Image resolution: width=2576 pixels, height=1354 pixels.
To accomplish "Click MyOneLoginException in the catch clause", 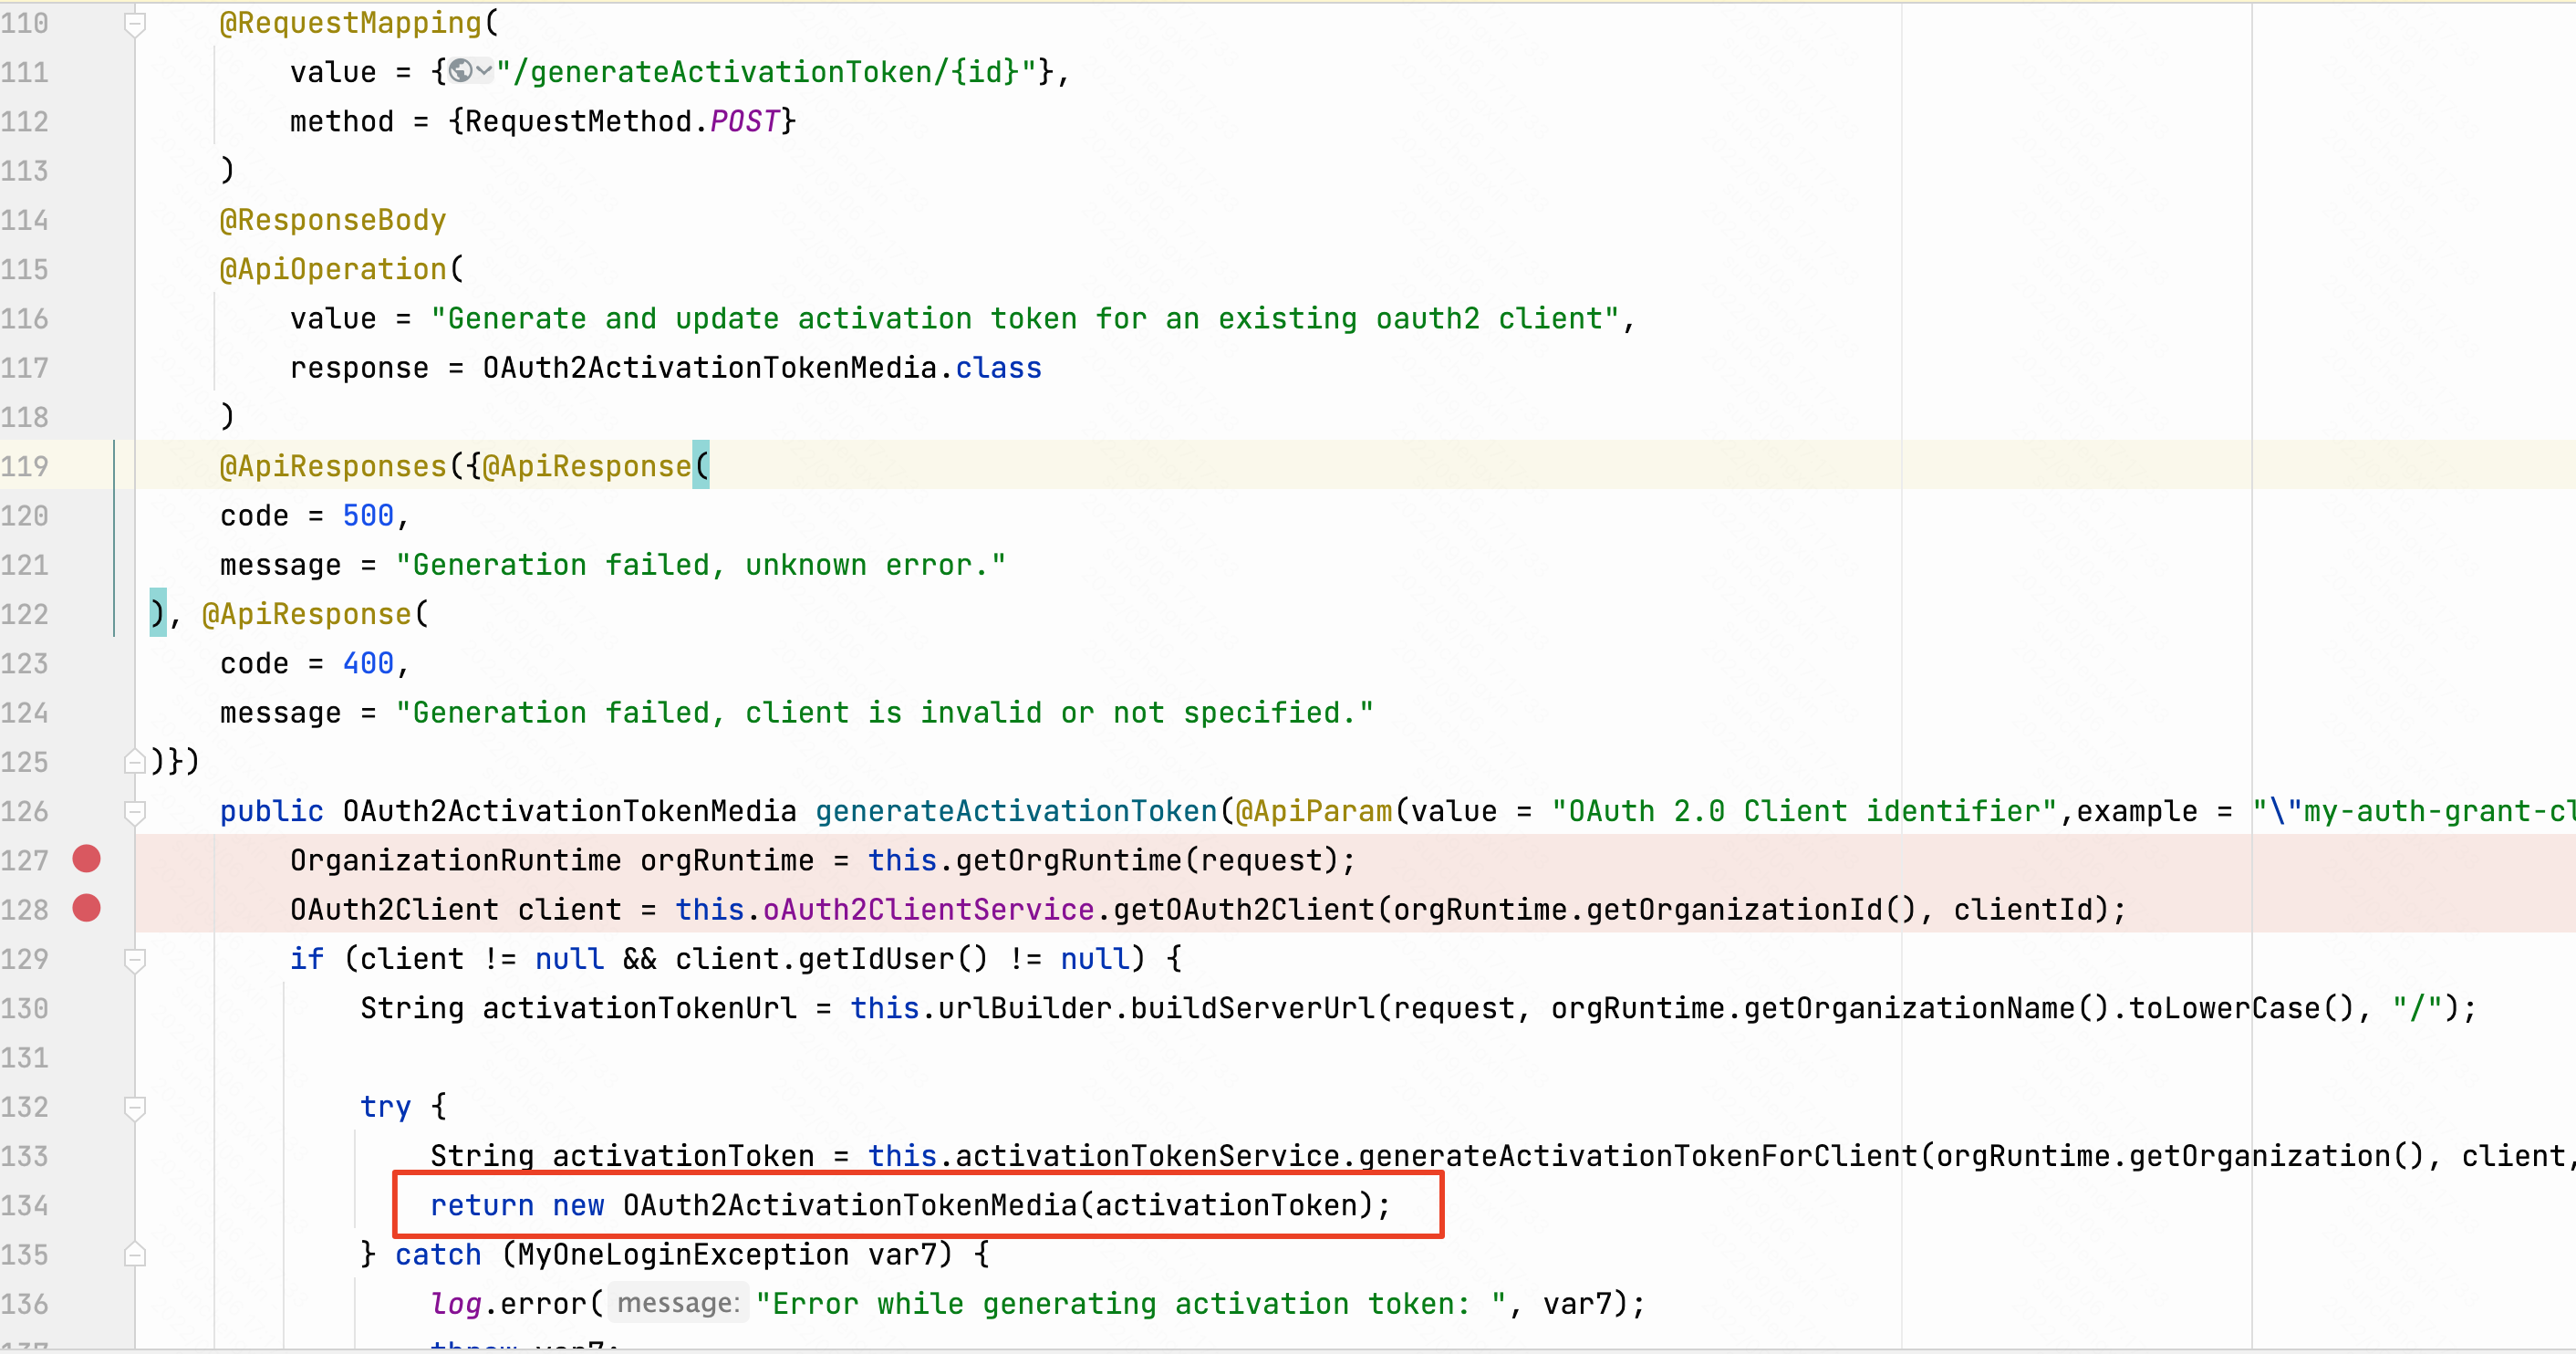I will (684, 1254).
